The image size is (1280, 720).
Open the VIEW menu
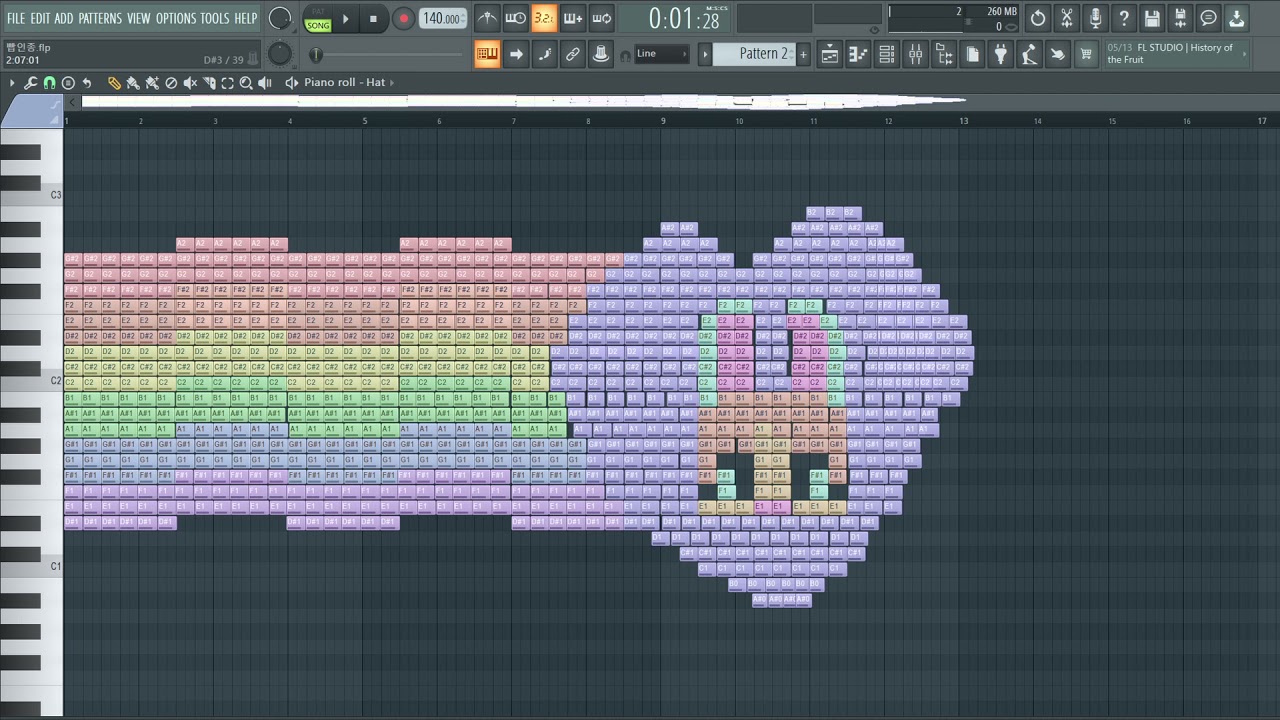(139, 18)
